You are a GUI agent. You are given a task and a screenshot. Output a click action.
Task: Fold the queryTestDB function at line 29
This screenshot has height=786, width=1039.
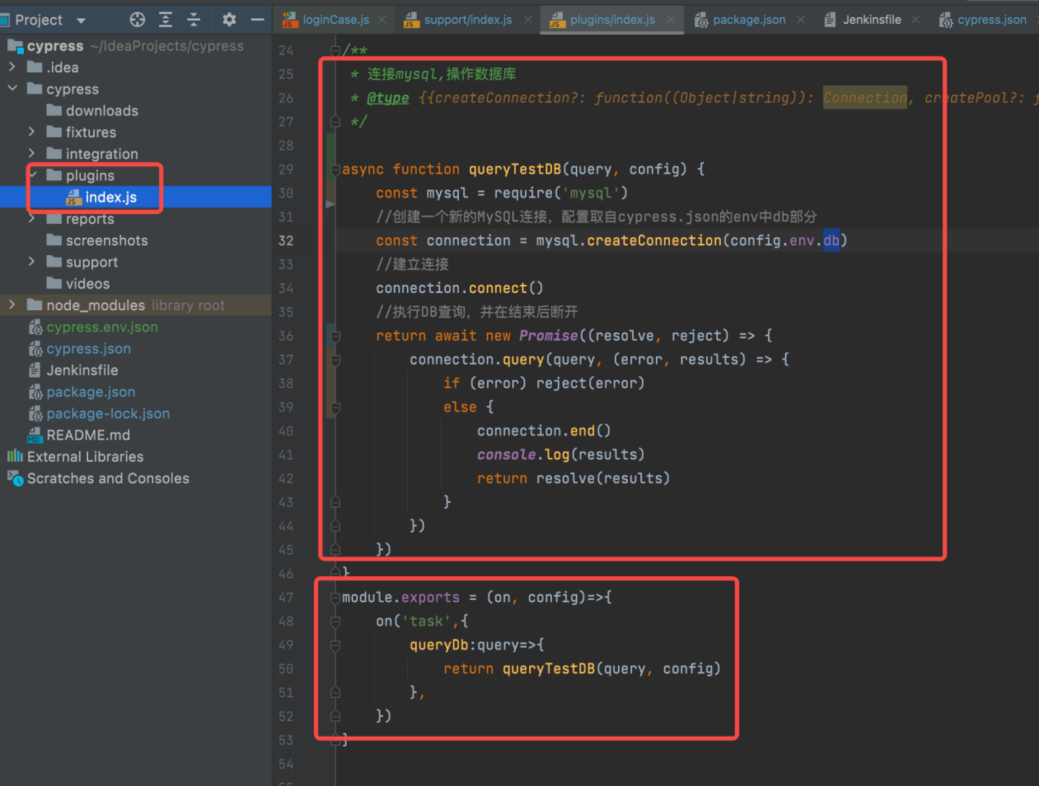(334, 169)
